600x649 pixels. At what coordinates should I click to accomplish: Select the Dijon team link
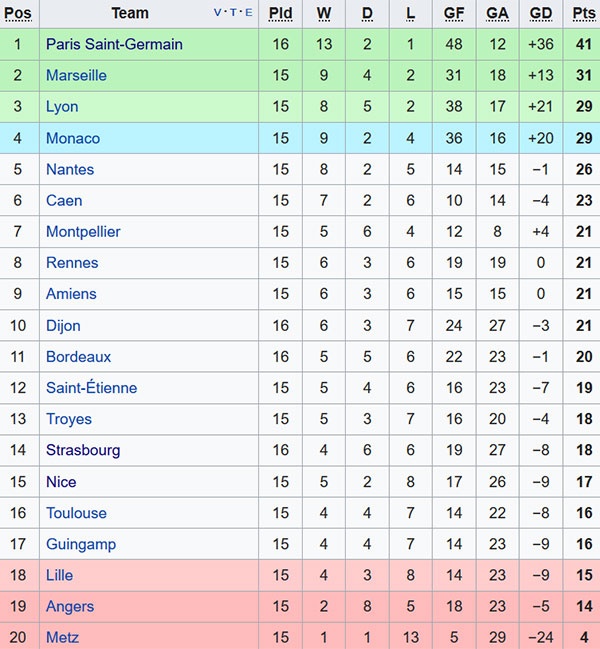(63, 325)
